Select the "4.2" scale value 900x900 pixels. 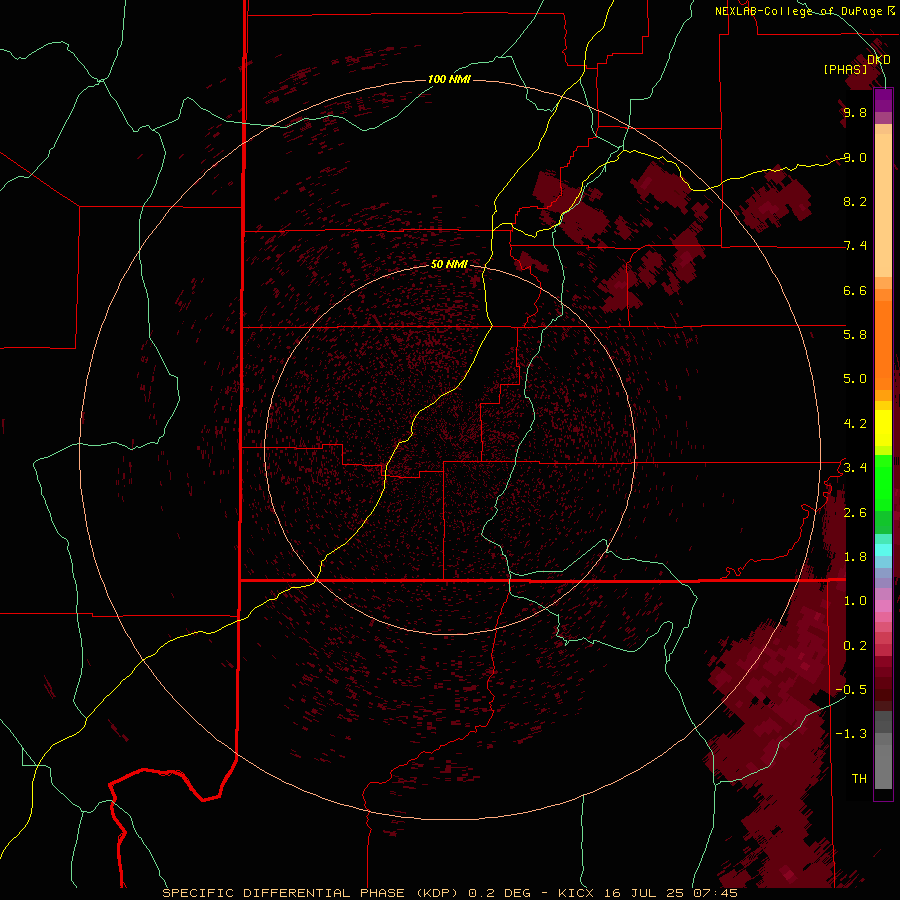855,424
